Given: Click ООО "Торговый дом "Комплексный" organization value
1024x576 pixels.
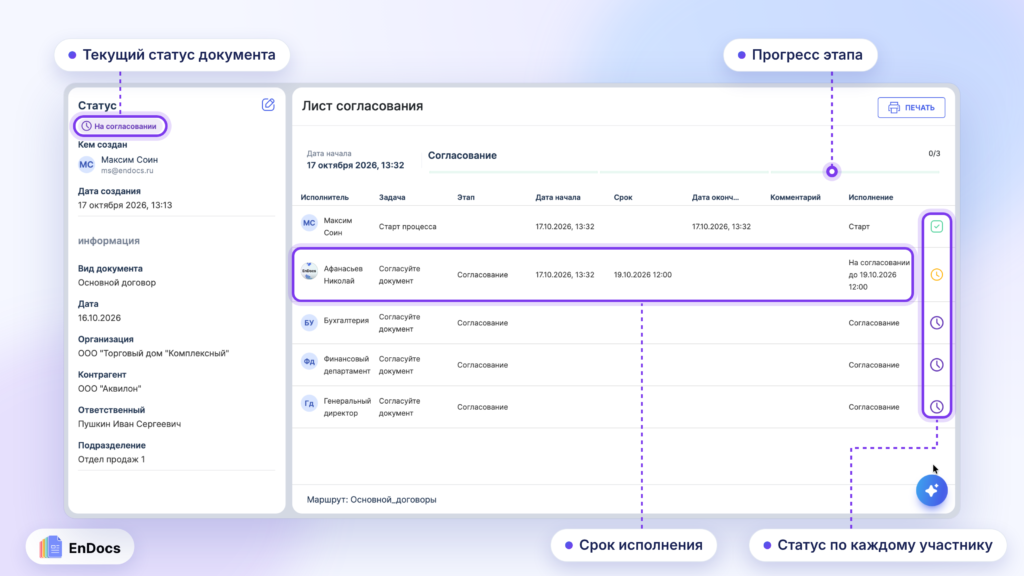Looking at the screenshot, I should tap(153, 353).
